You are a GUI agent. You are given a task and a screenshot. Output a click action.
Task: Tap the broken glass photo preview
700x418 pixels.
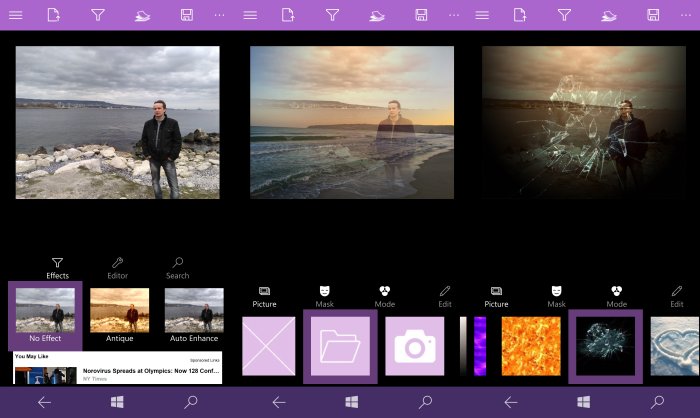tap(583, 122)
